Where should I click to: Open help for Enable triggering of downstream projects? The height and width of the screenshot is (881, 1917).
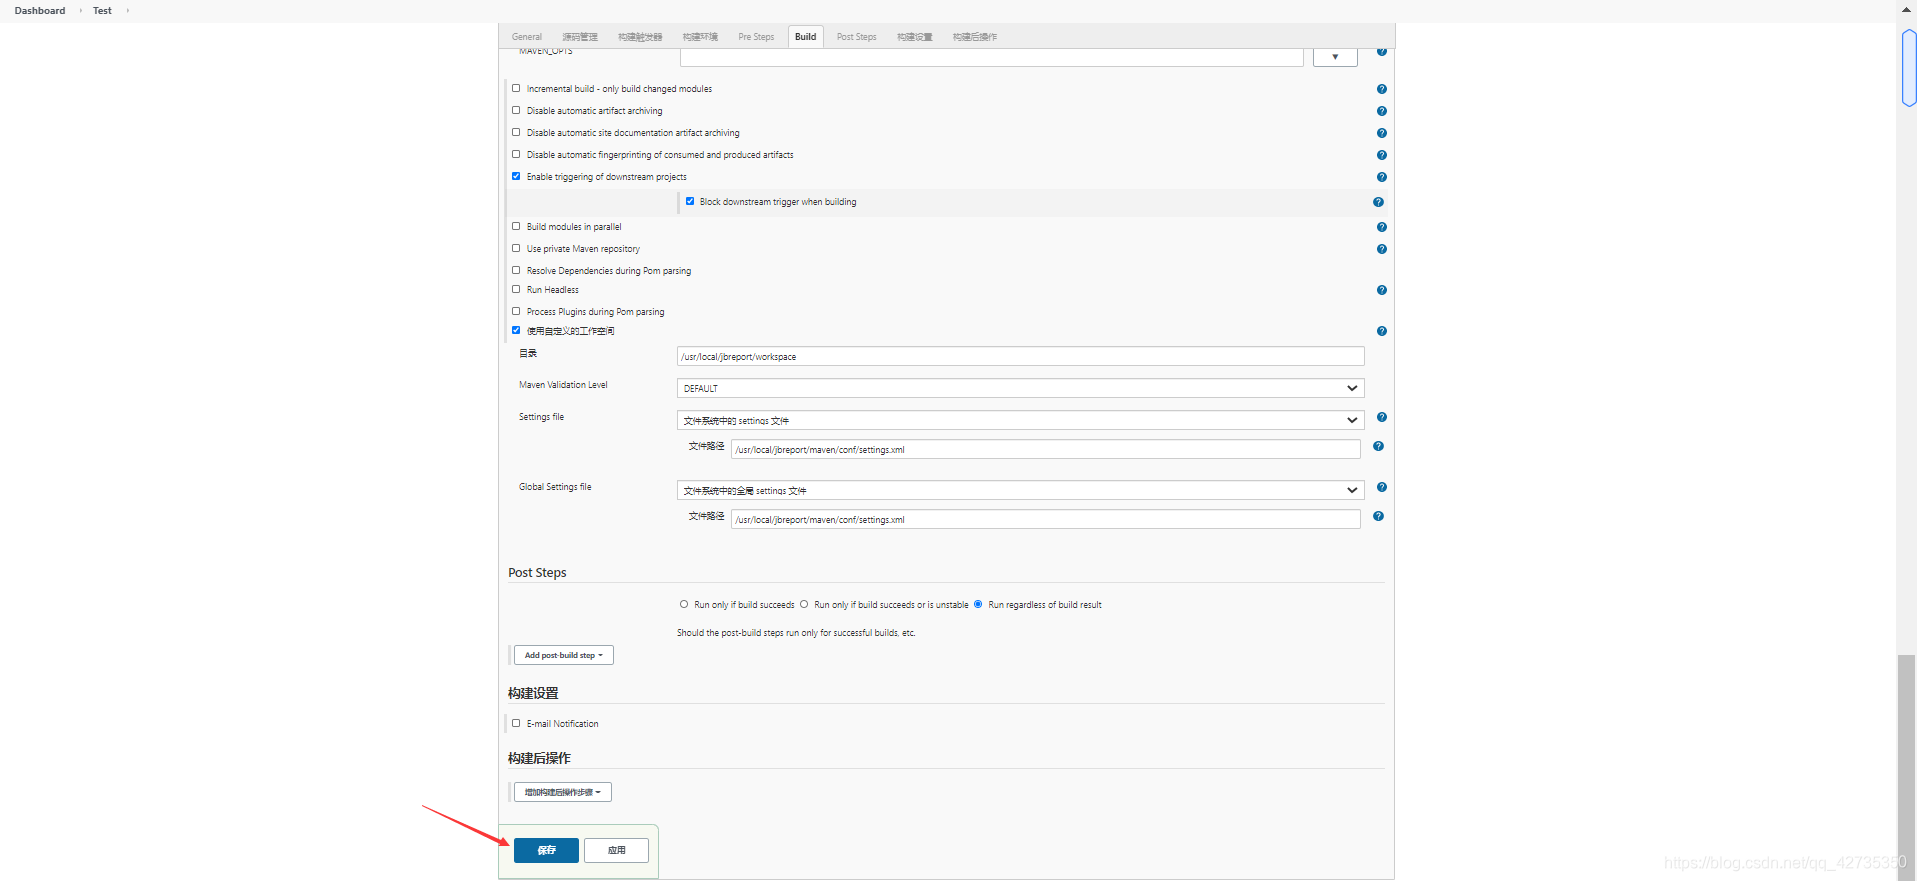(1381, 177)
